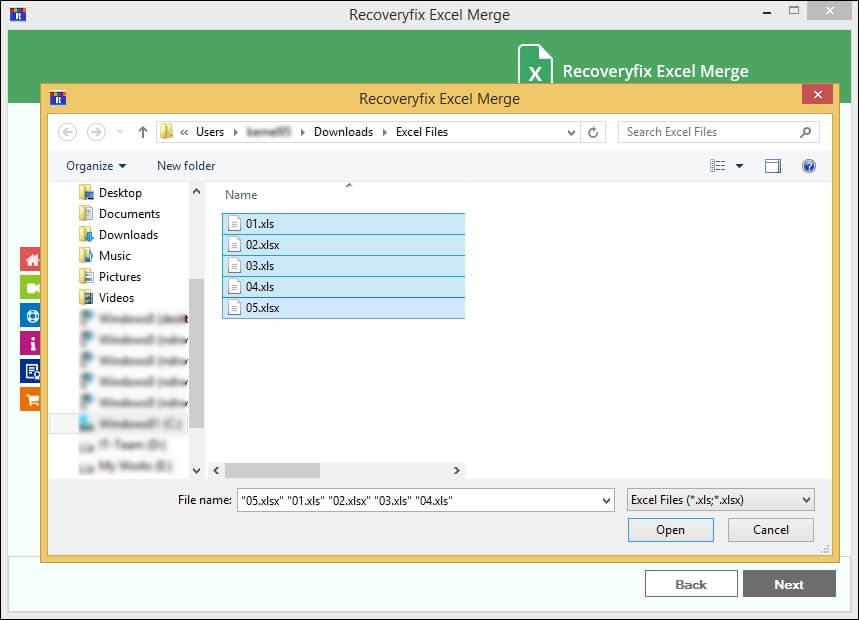Open the shopping cart buy icon
Image resolution: width=859 pixels, height=620 pixels.
[31, 399]
